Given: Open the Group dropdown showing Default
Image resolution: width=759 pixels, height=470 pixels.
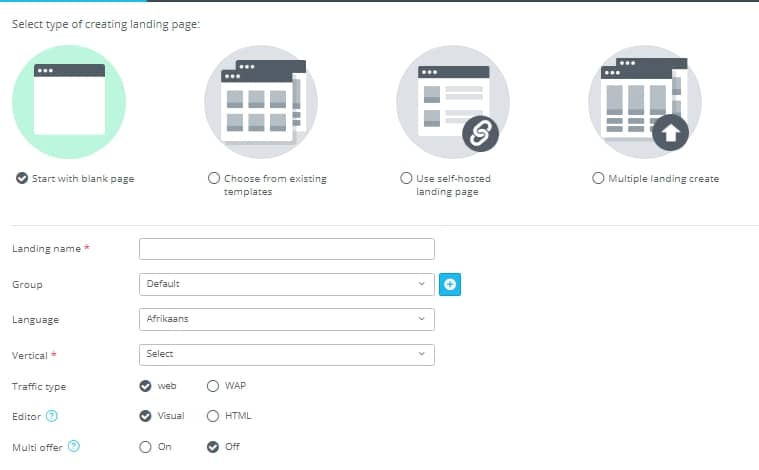Looking at the screenshot, I should click(287, 284).
